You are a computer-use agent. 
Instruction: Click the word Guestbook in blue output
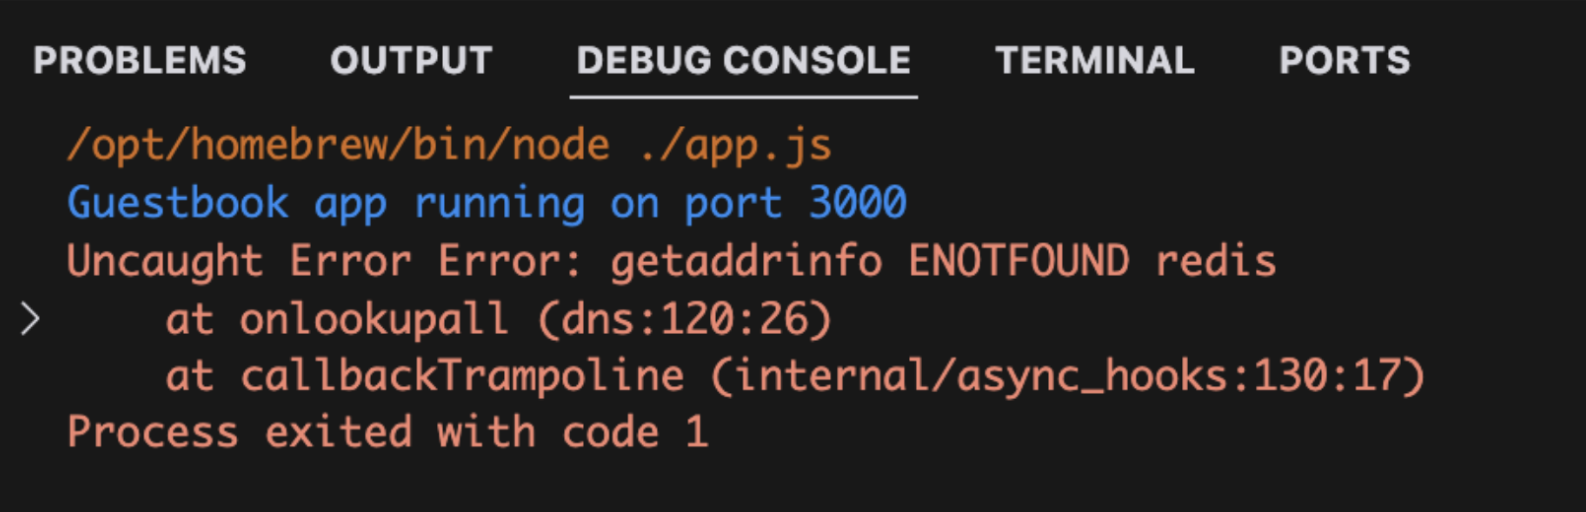178,203
